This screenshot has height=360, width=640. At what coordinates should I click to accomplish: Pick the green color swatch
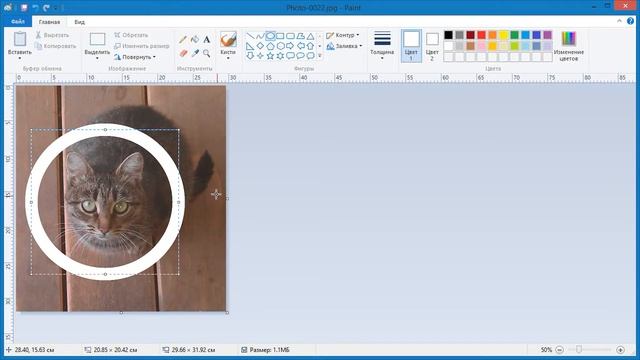pyautogui.click(x=515, y=35)
